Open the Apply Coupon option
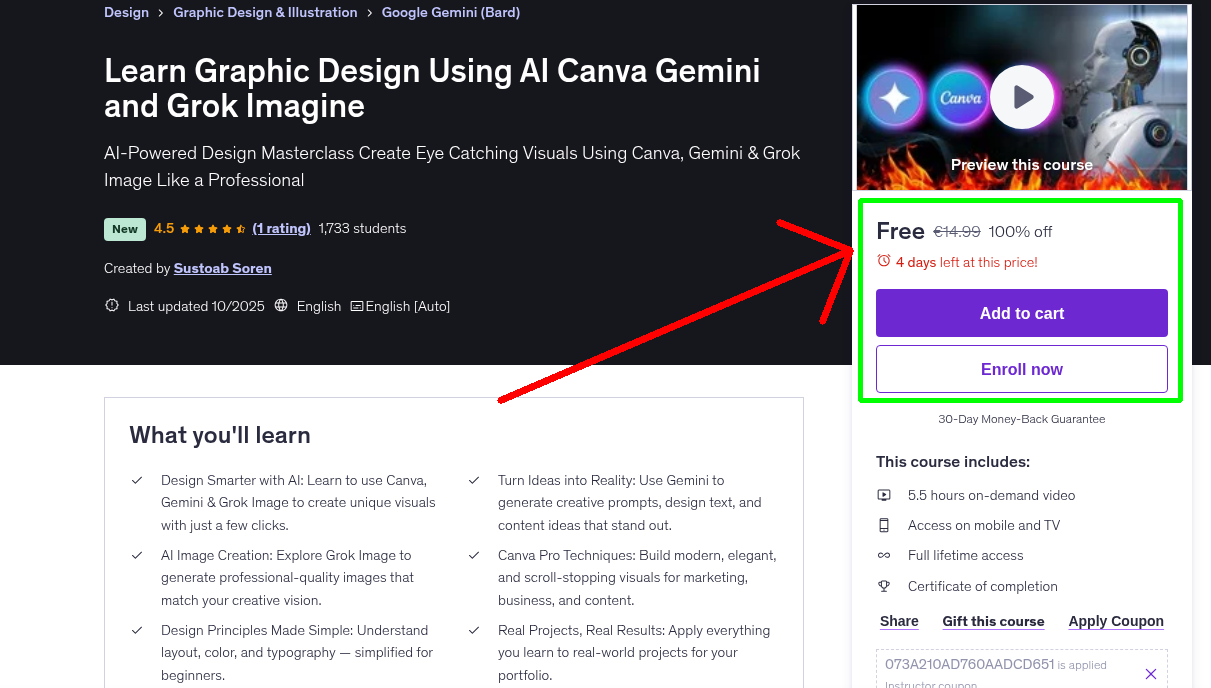Screen dimensions: 1211x688 click(x=1116, y=621)
